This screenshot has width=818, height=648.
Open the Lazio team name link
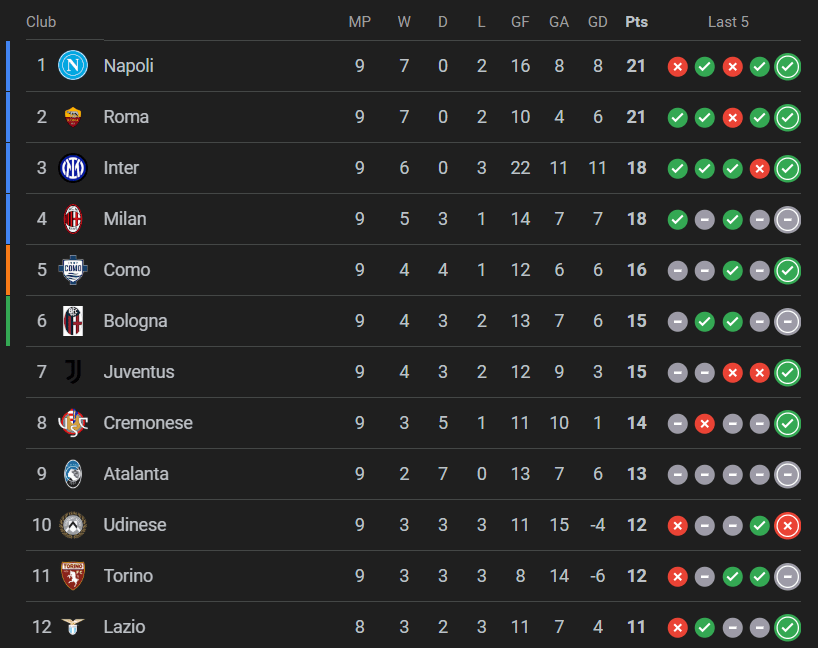[x=124, y=627]
